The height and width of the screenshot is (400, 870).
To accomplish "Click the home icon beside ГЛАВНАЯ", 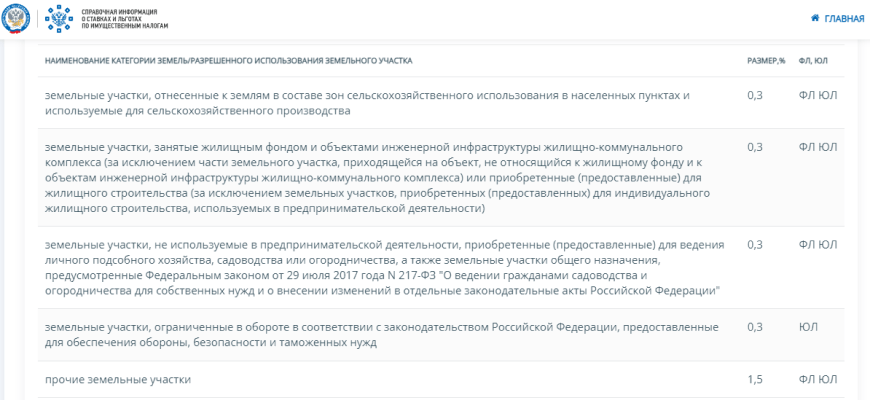I will click(x=815, y=18).
